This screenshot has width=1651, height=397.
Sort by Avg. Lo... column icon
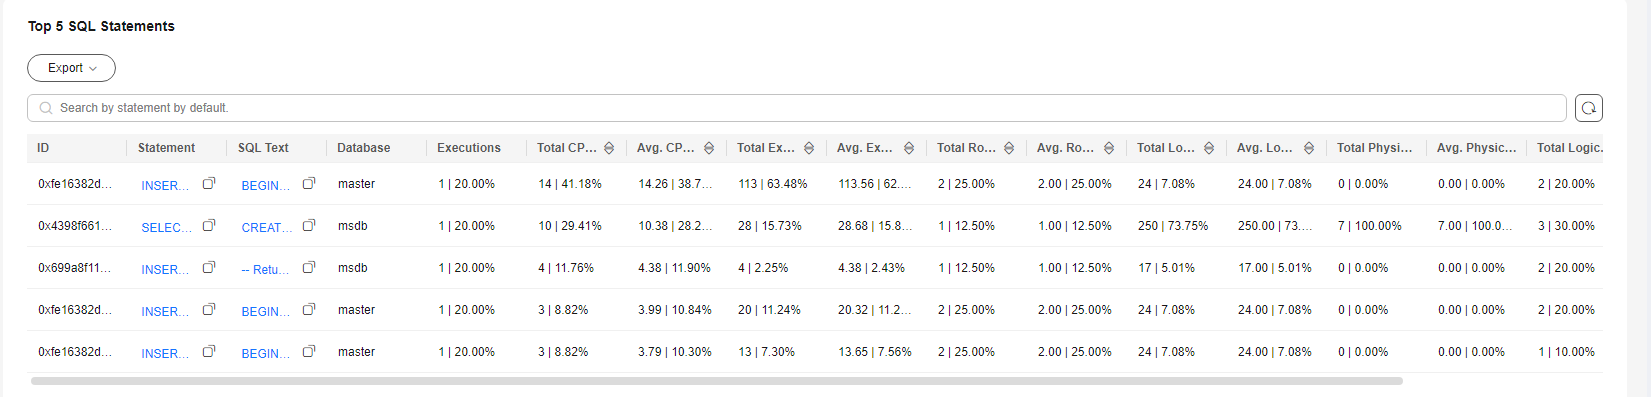coord(1309,148)
